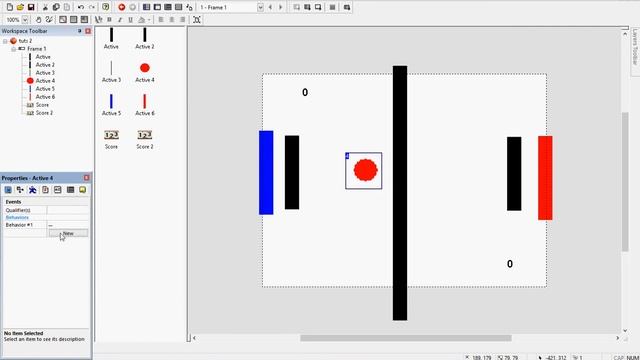Select the 'Active 4' red ball in object list
The image size is (640, 360).
pos(145,68)
